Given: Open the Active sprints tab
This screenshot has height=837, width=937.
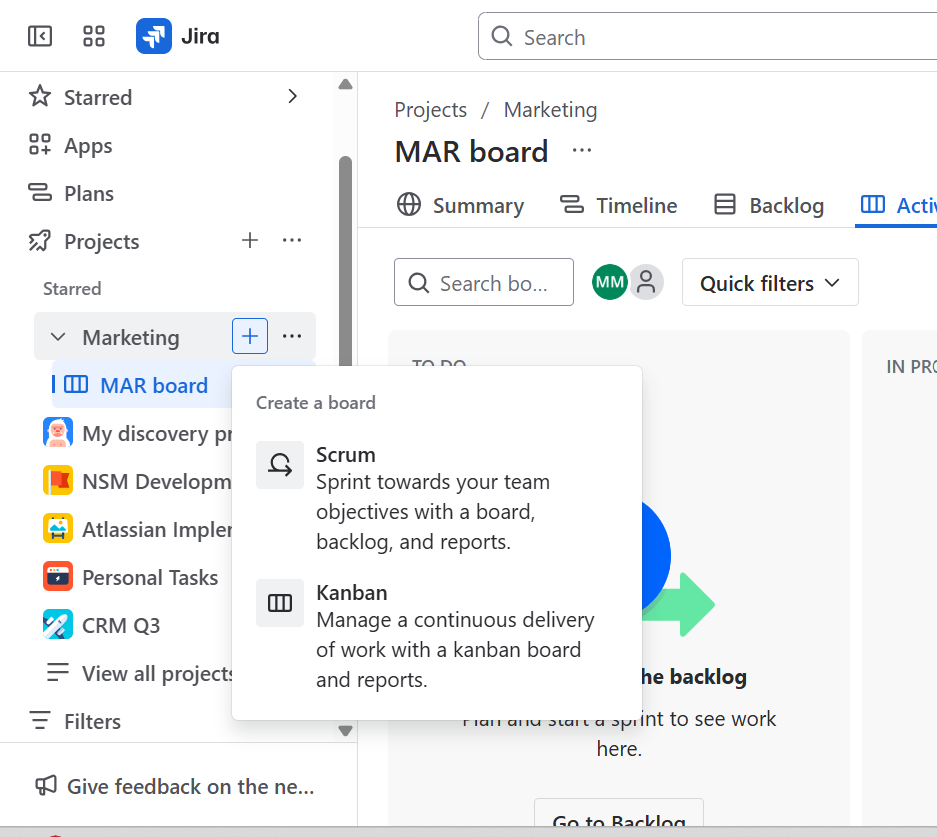Looking at the screenshot, I should tap(898, 205).
